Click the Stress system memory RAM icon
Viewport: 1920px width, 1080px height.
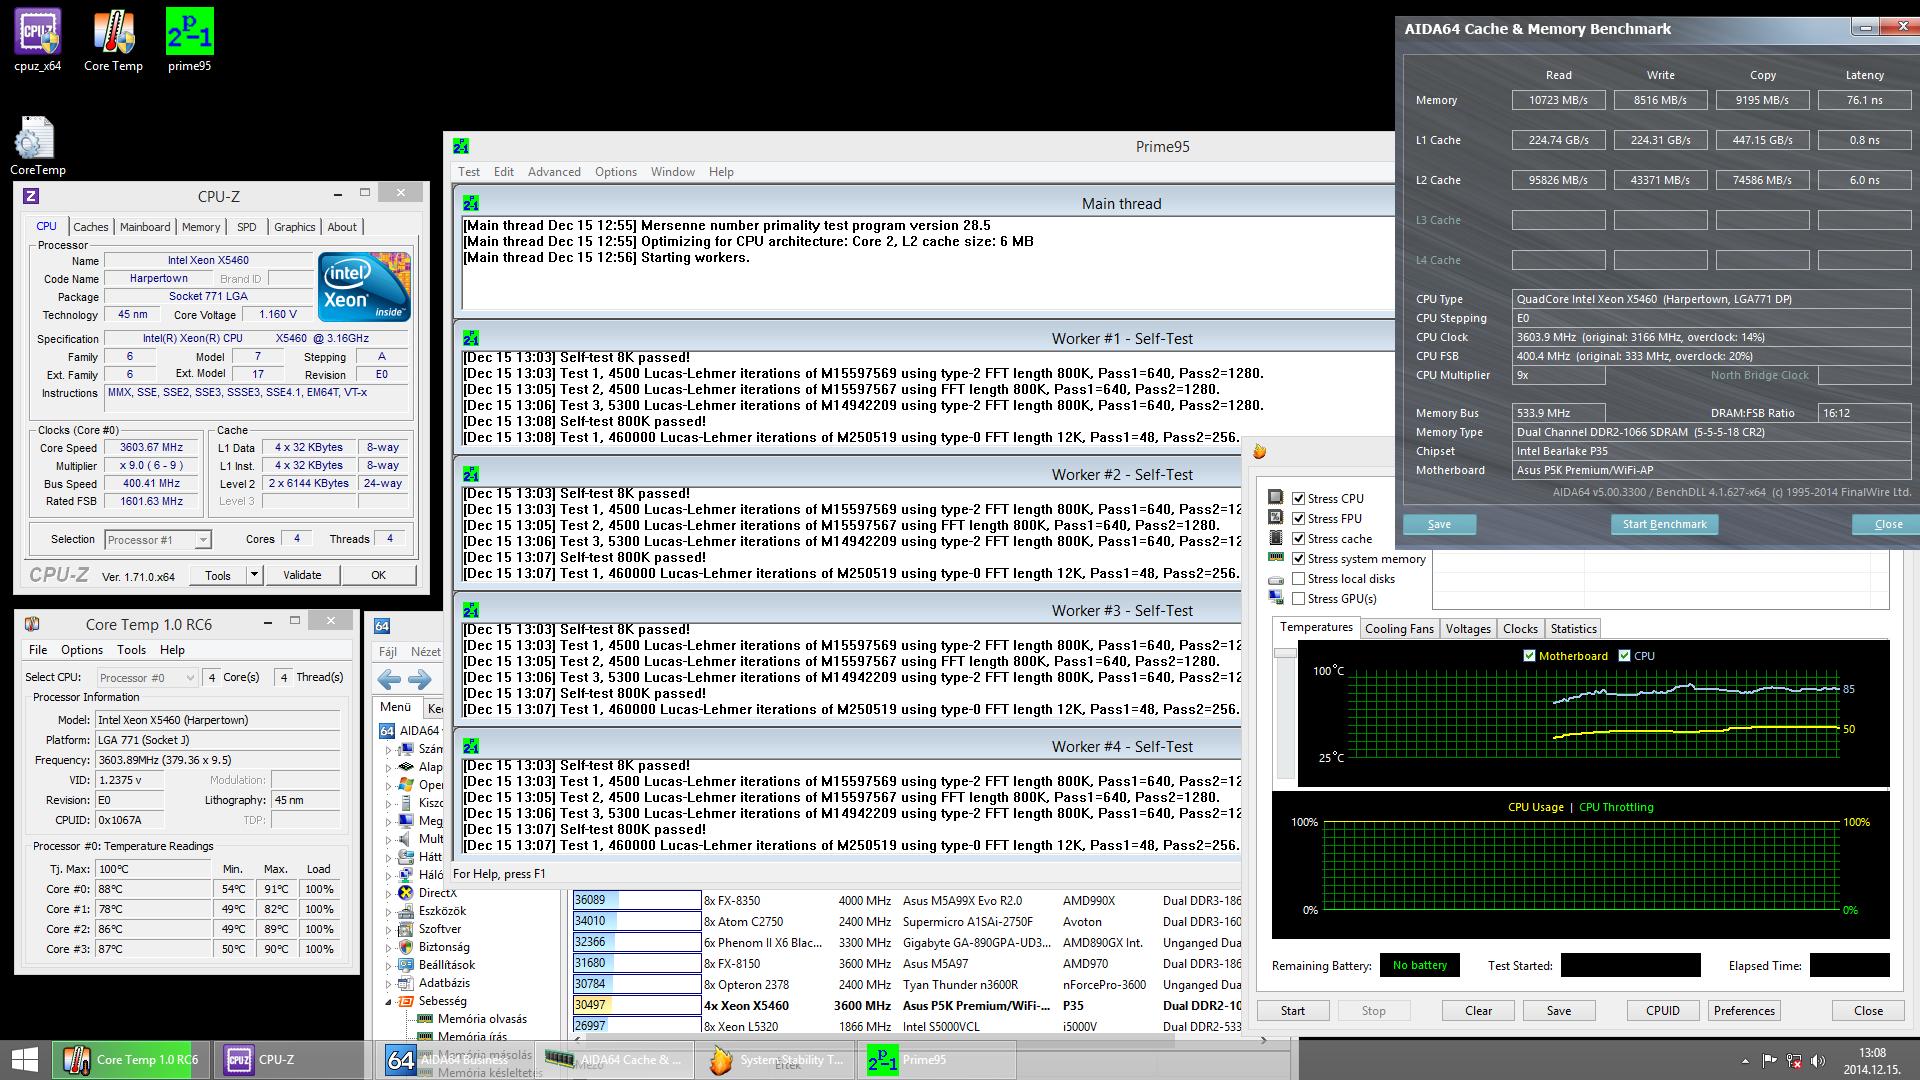[x=1276, y=557]
